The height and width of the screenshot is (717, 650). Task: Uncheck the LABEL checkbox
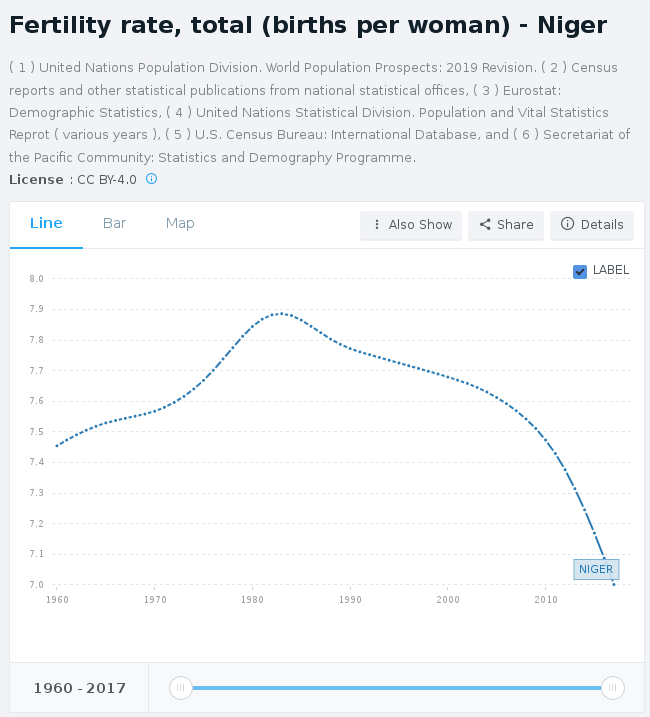(580, 271)
